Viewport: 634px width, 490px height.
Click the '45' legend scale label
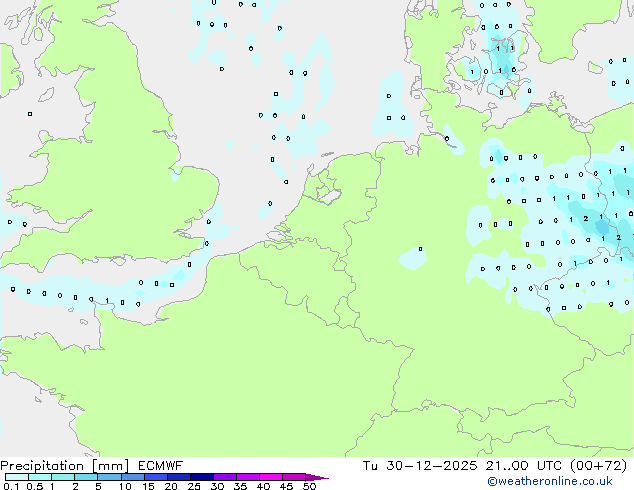click(286, 486)
